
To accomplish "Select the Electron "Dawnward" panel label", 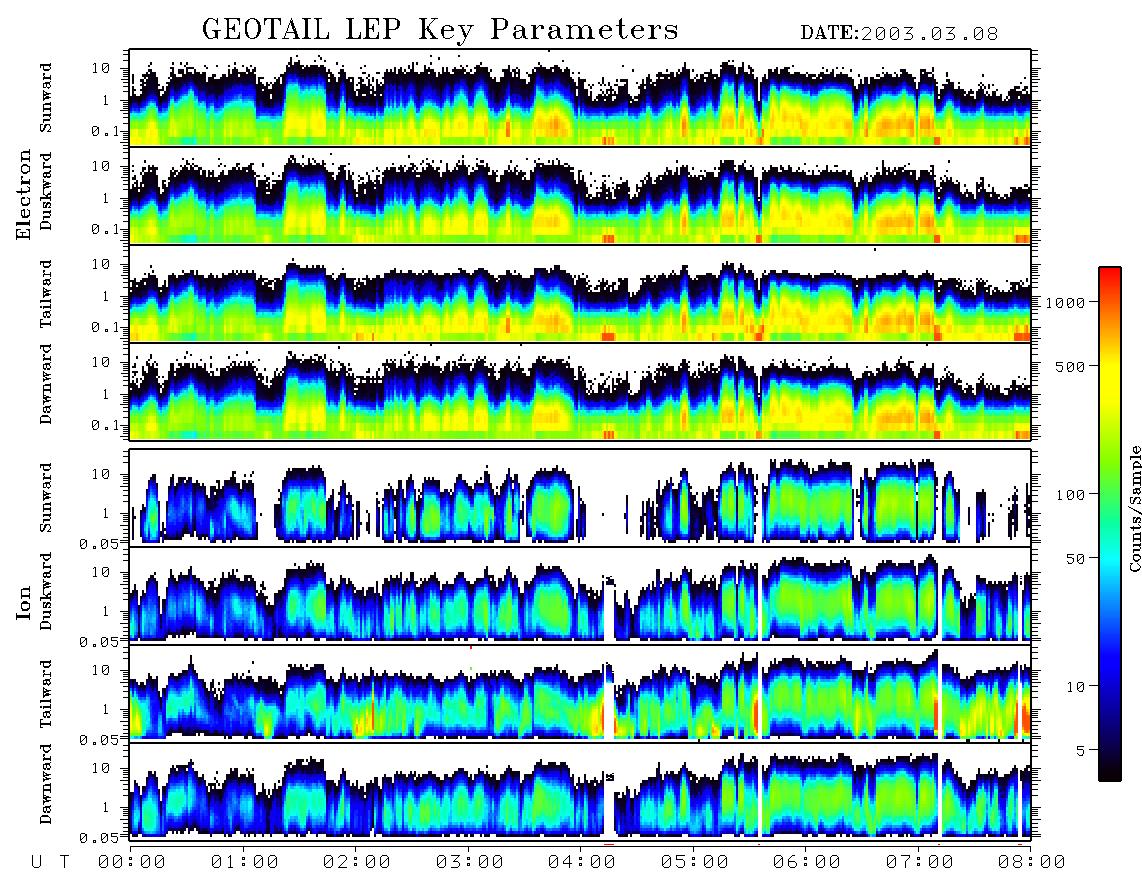I will (x=46, y=385).
